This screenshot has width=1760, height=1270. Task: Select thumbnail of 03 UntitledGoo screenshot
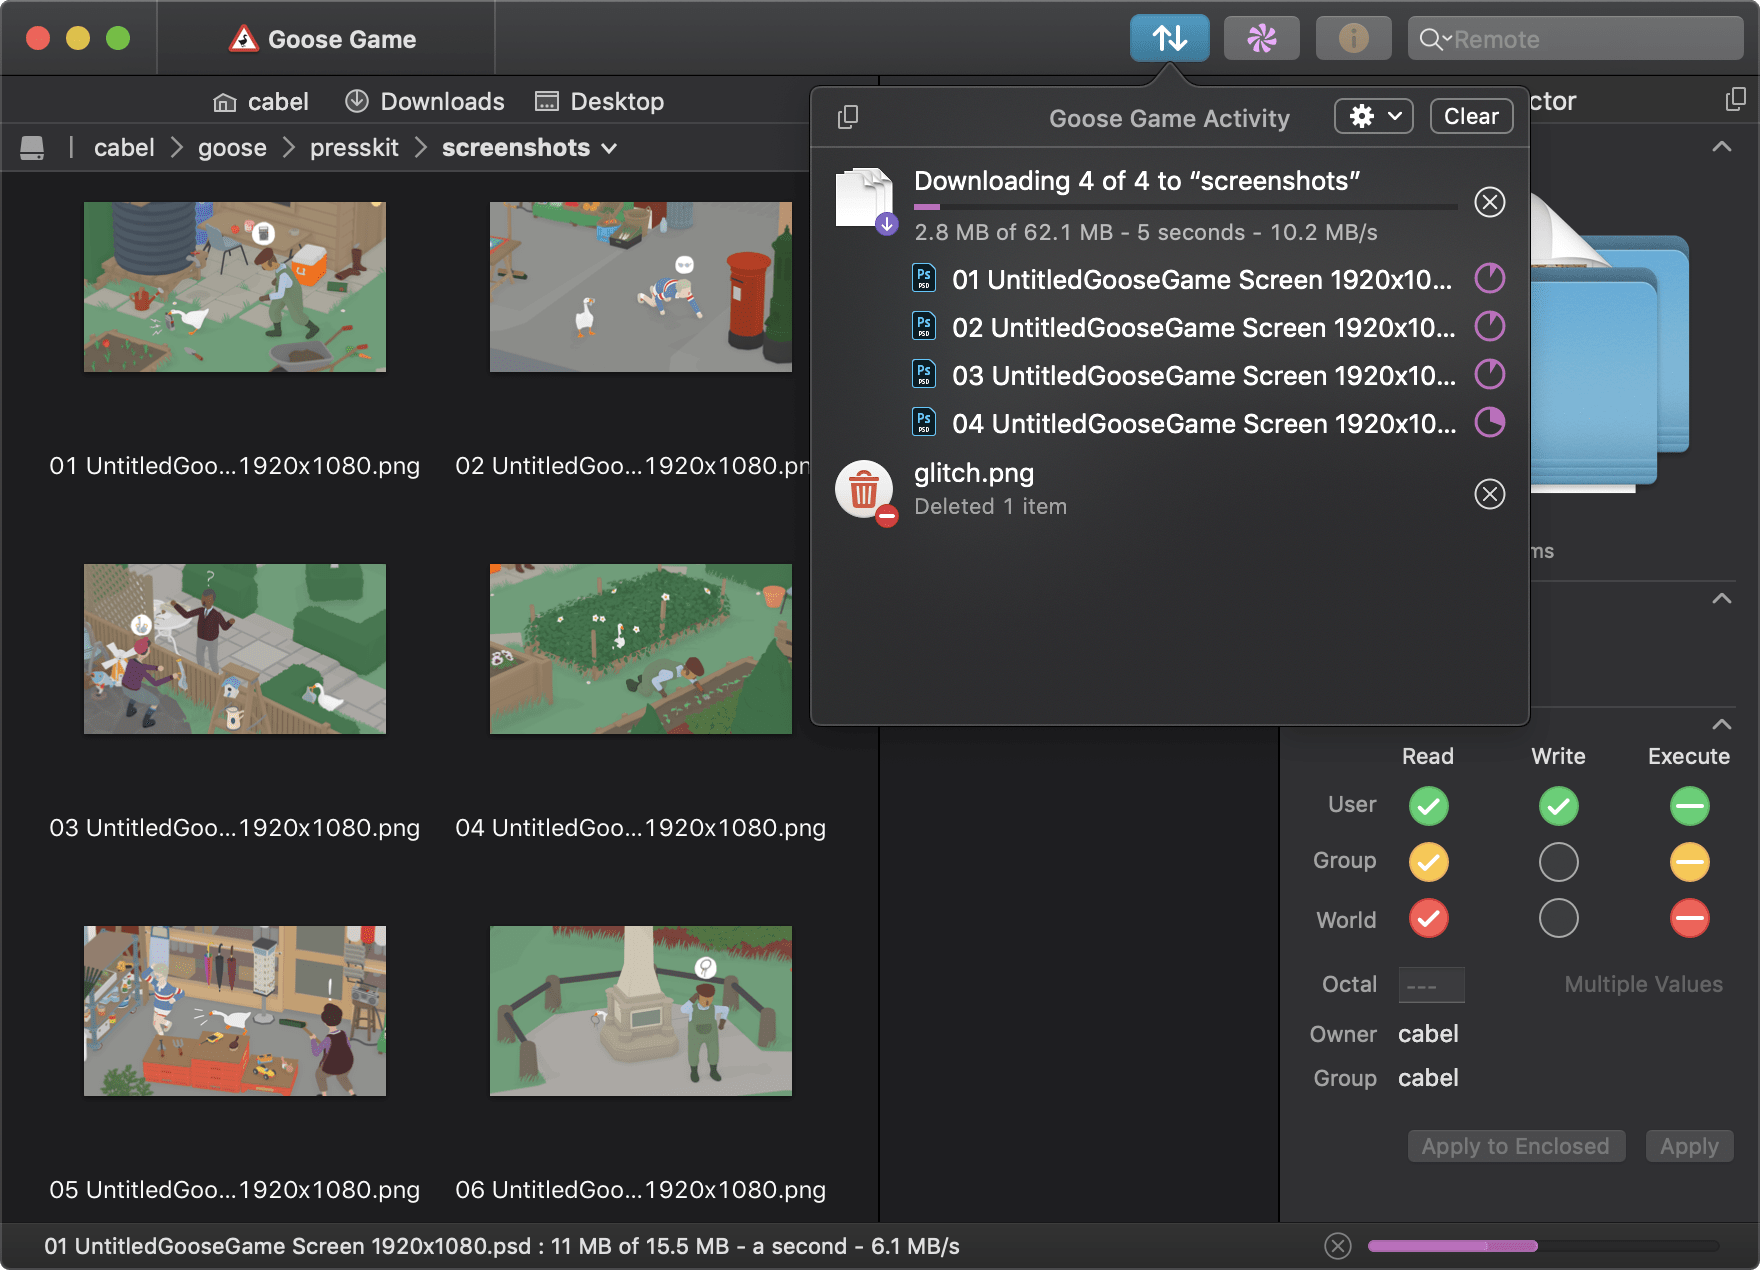pyautogui.click(x=235, y=649)
